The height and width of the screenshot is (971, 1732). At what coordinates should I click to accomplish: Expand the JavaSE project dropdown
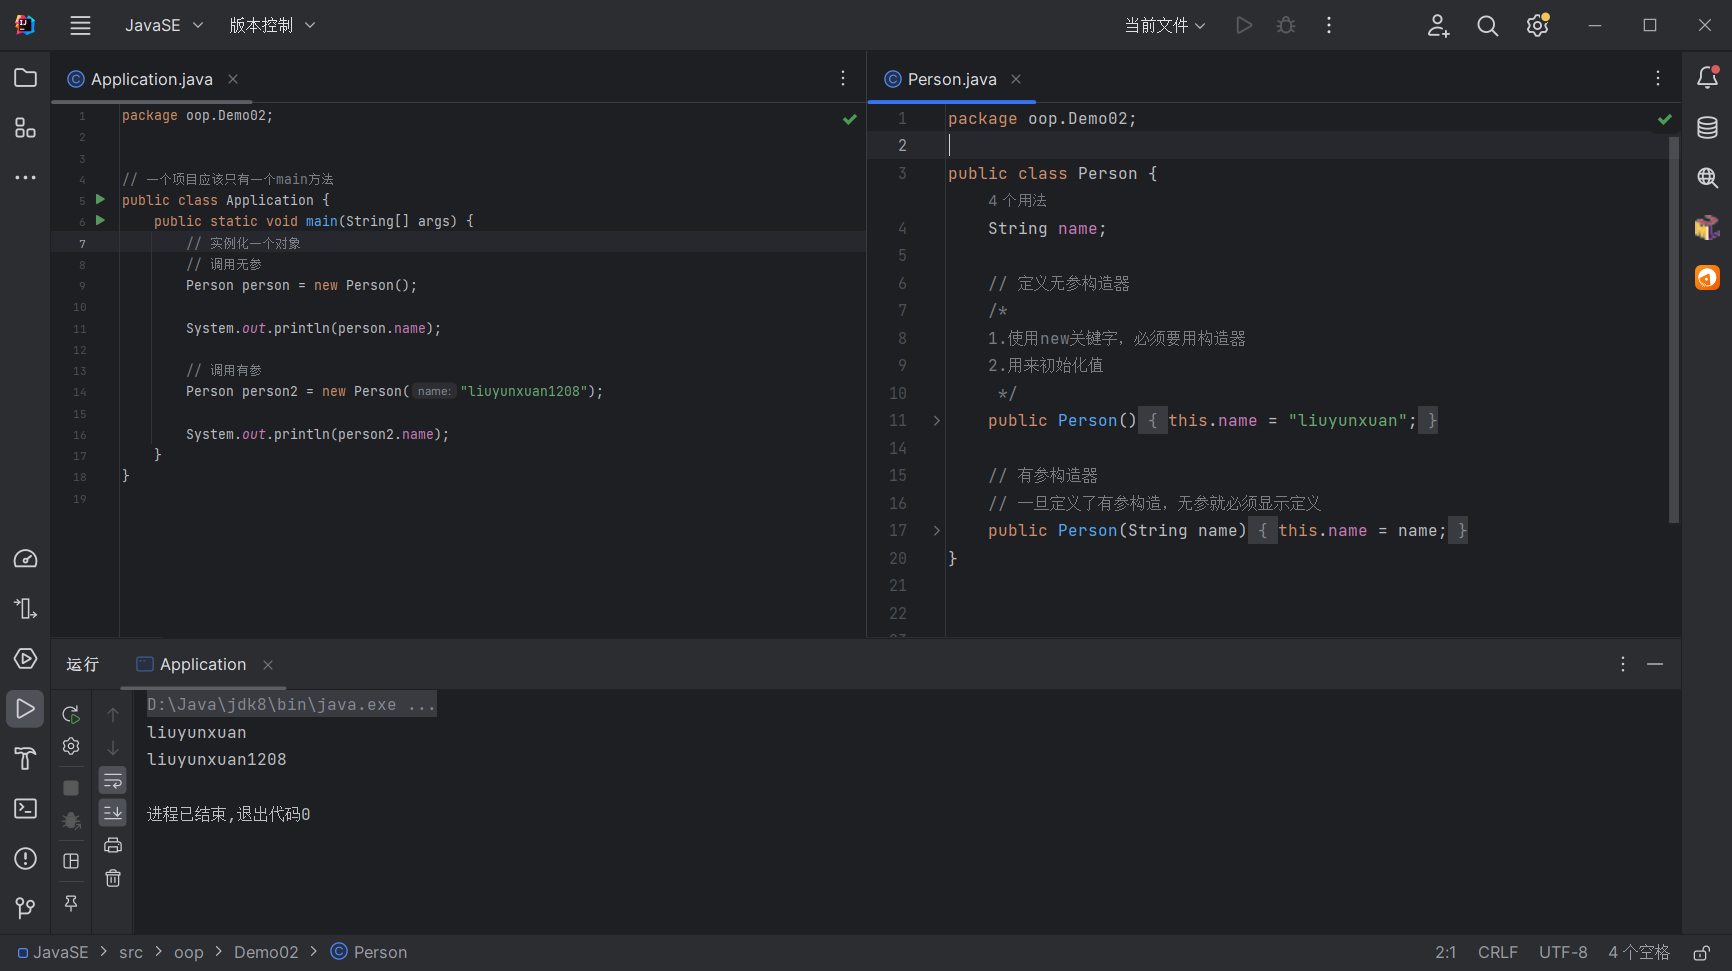(164, 26)
